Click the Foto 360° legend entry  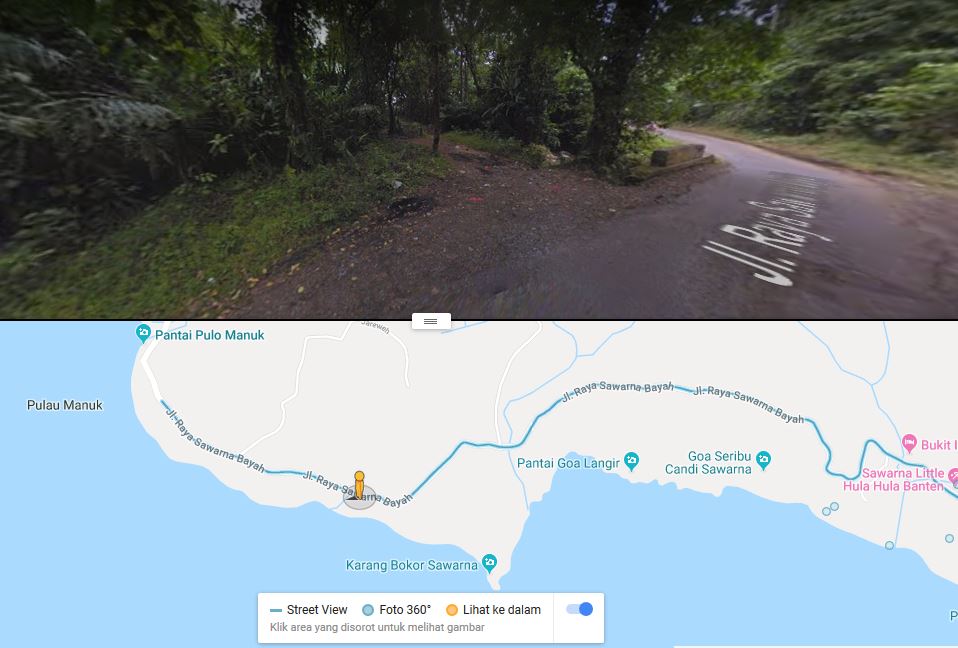[397, 610]
